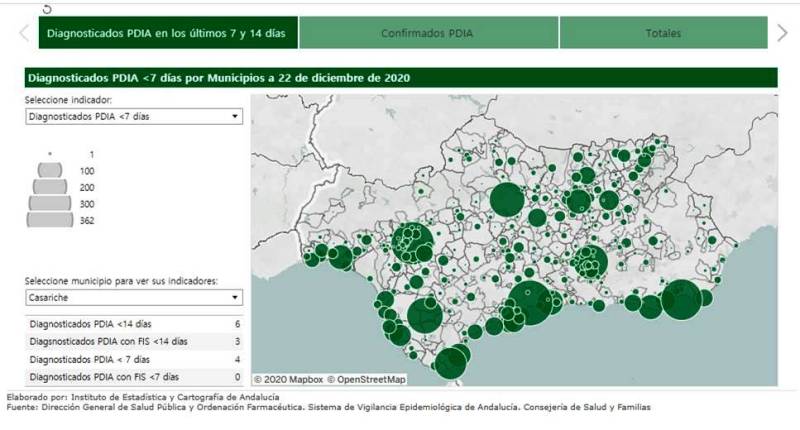The width and height of the screenshot is (800, 430).
Task: Open the Totales tab
Action: coord(663,33)
